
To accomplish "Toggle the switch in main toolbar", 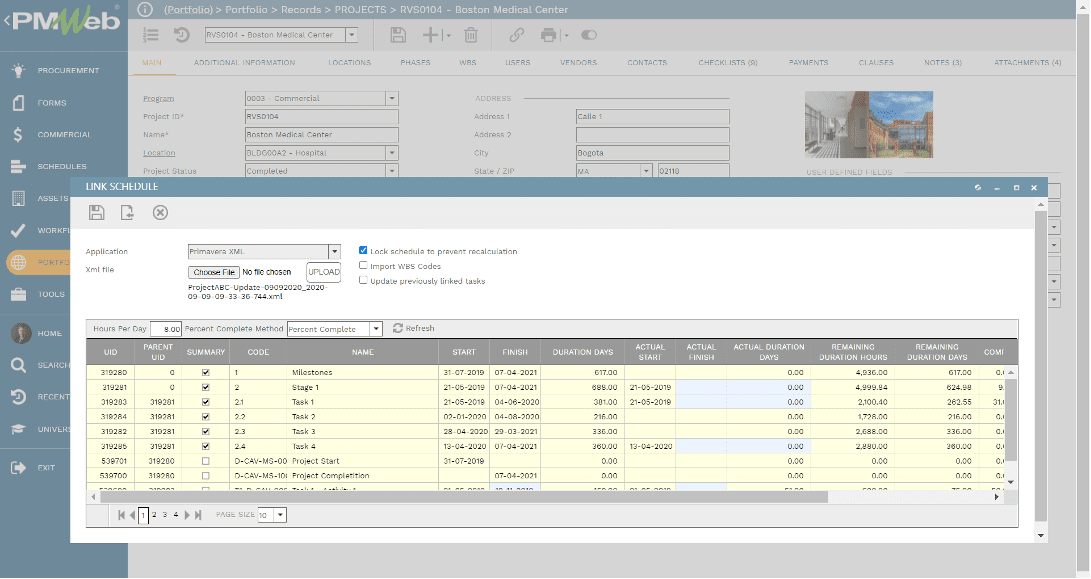I will 589,35.
